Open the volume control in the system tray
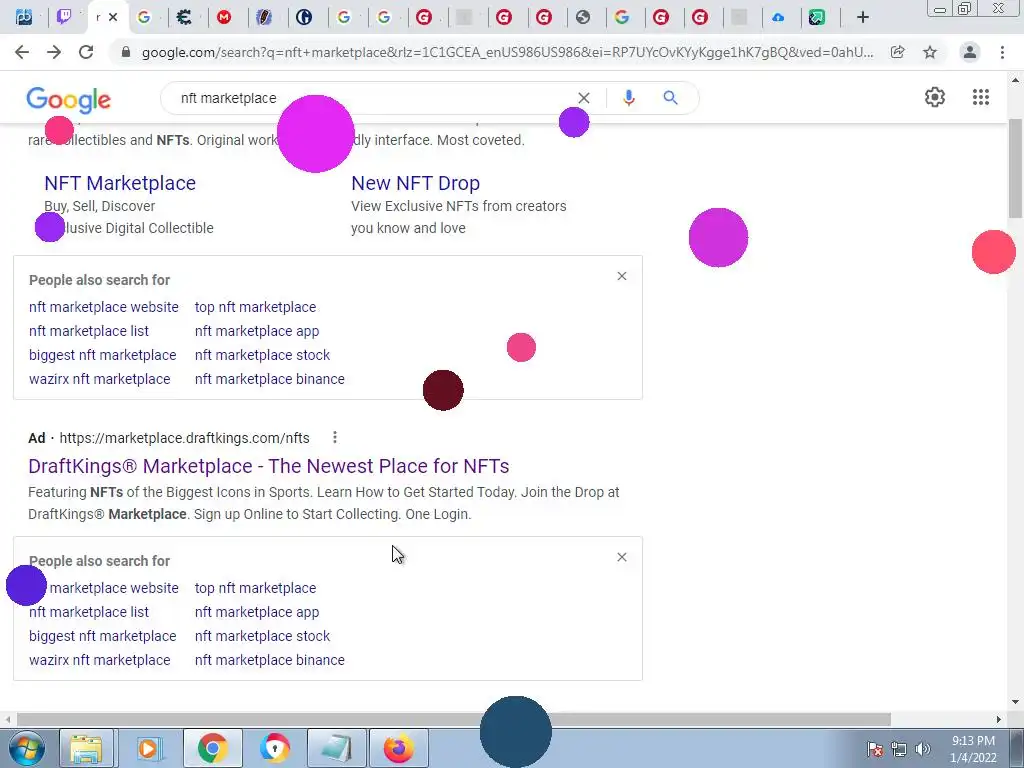The width and height of the screenshot is (1024, 768). [923, 749]
